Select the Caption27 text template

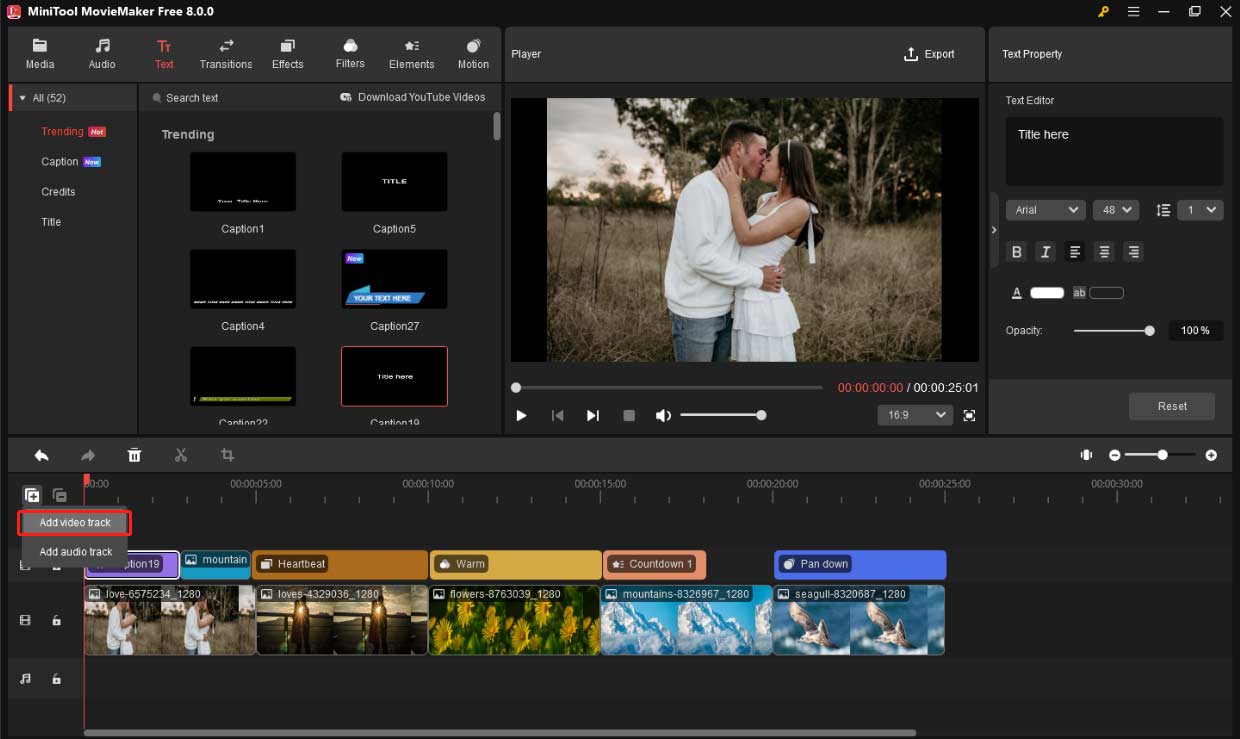pos(394,279)
